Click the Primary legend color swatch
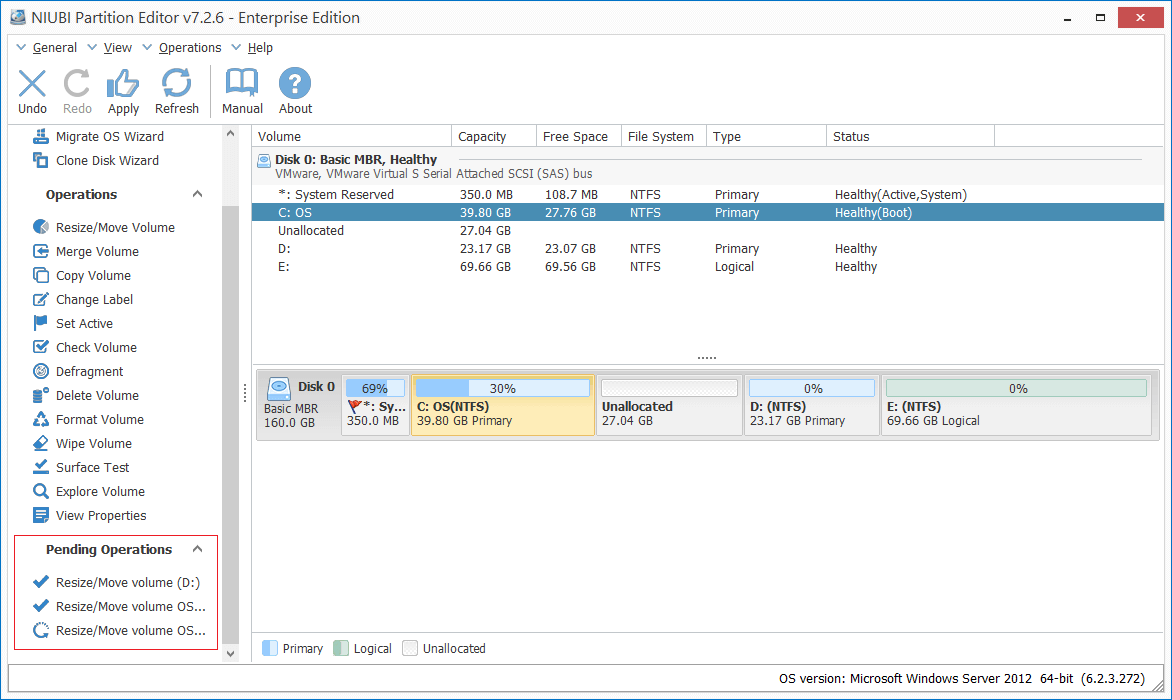 pyautogui.click(x=270, y=648)
